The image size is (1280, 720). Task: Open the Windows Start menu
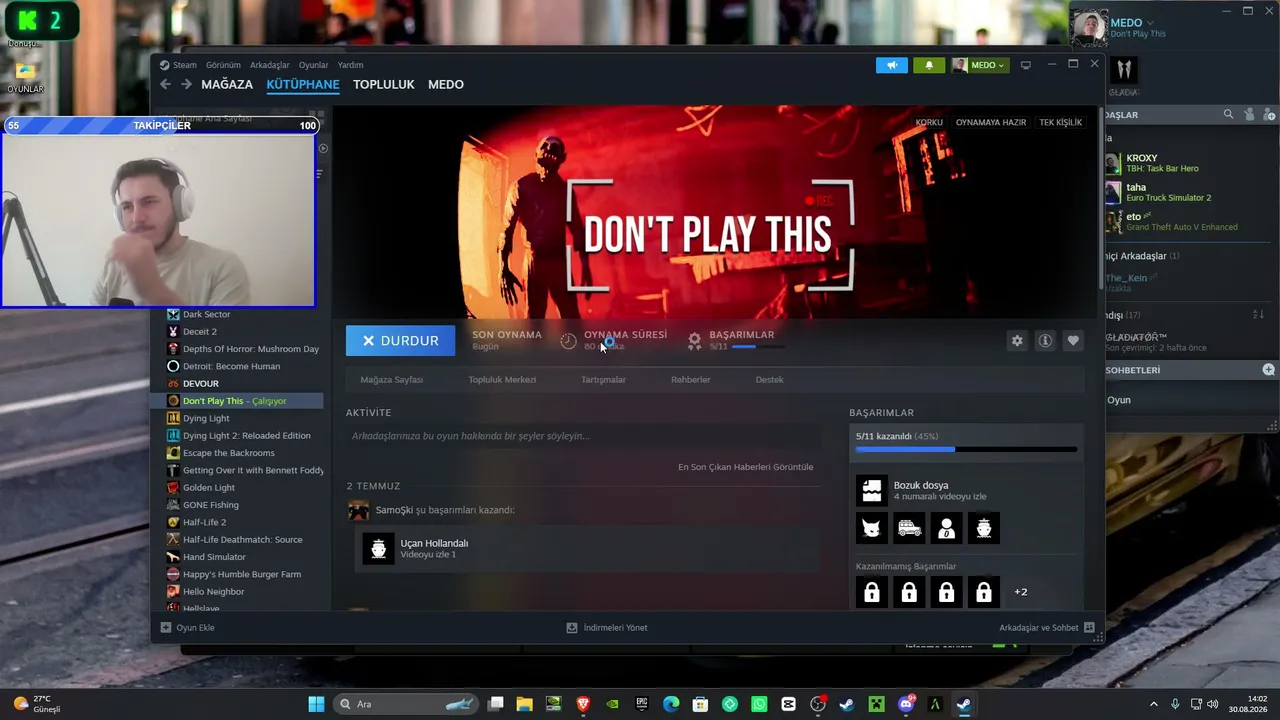click(x=316, y=704)
